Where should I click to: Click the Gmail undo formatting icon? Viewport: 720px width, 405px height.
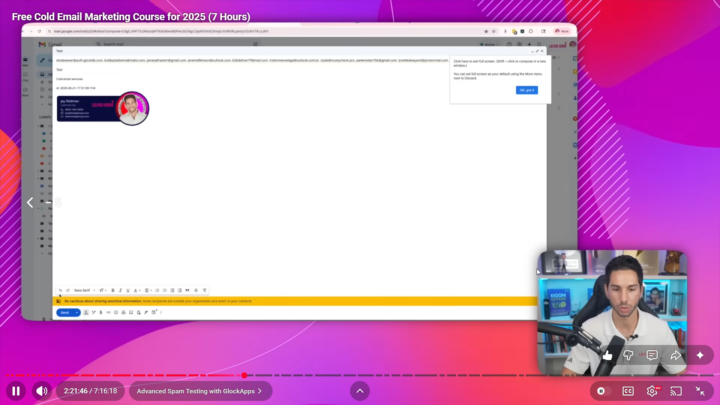(60, 290)
